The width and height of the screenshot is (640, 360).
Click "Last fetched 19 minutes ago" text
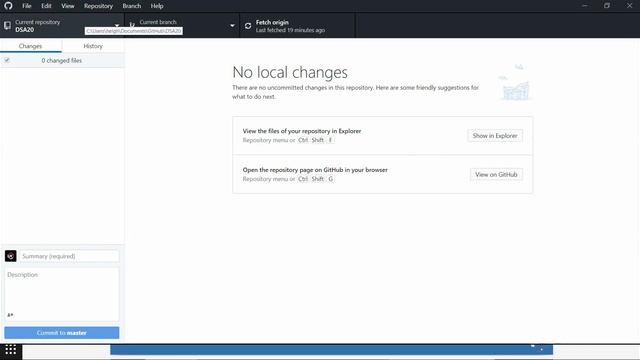(290, 30)
